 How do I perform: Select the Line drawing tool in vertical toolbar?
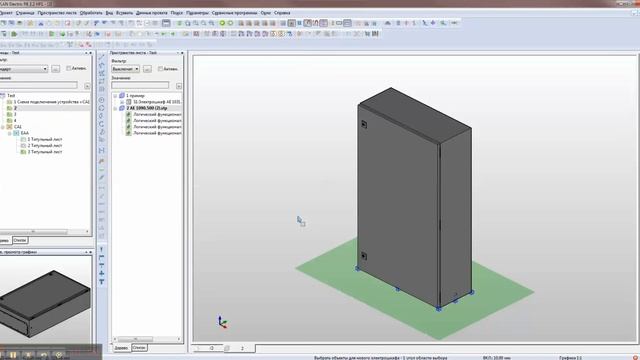(x=102, y=57)
